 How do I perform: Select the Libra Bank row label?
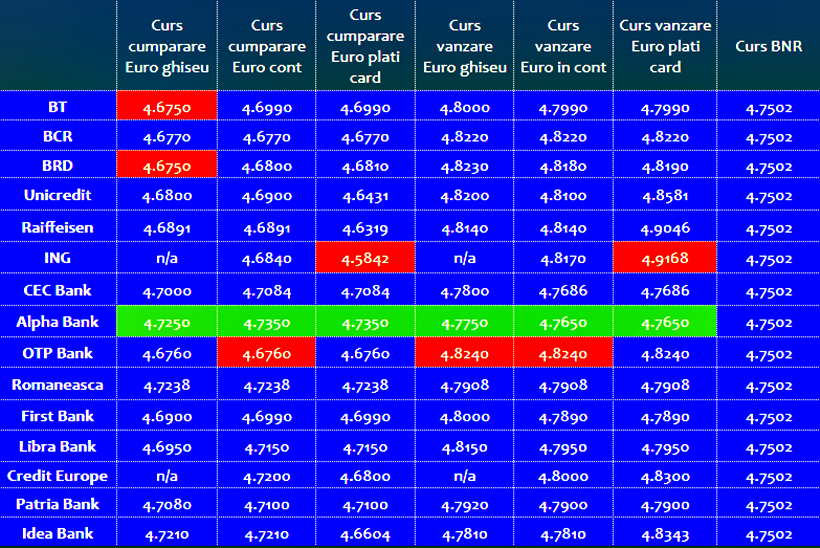[x=58, y=446]
